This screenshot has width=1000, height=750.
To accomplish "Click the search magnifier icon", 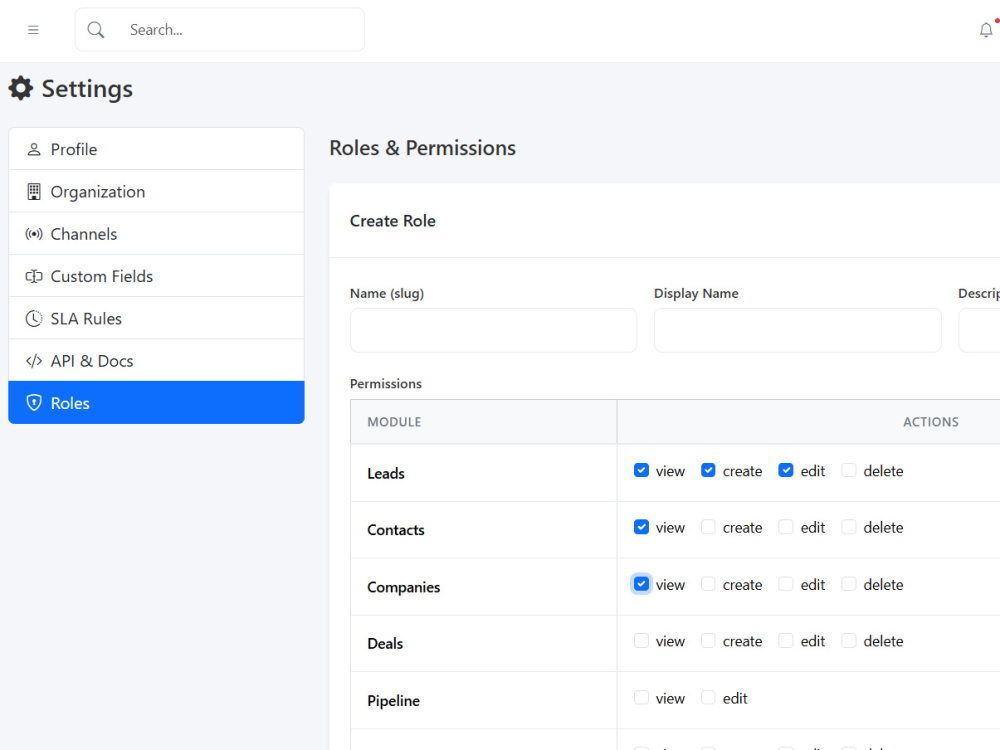I will (96, 30).
